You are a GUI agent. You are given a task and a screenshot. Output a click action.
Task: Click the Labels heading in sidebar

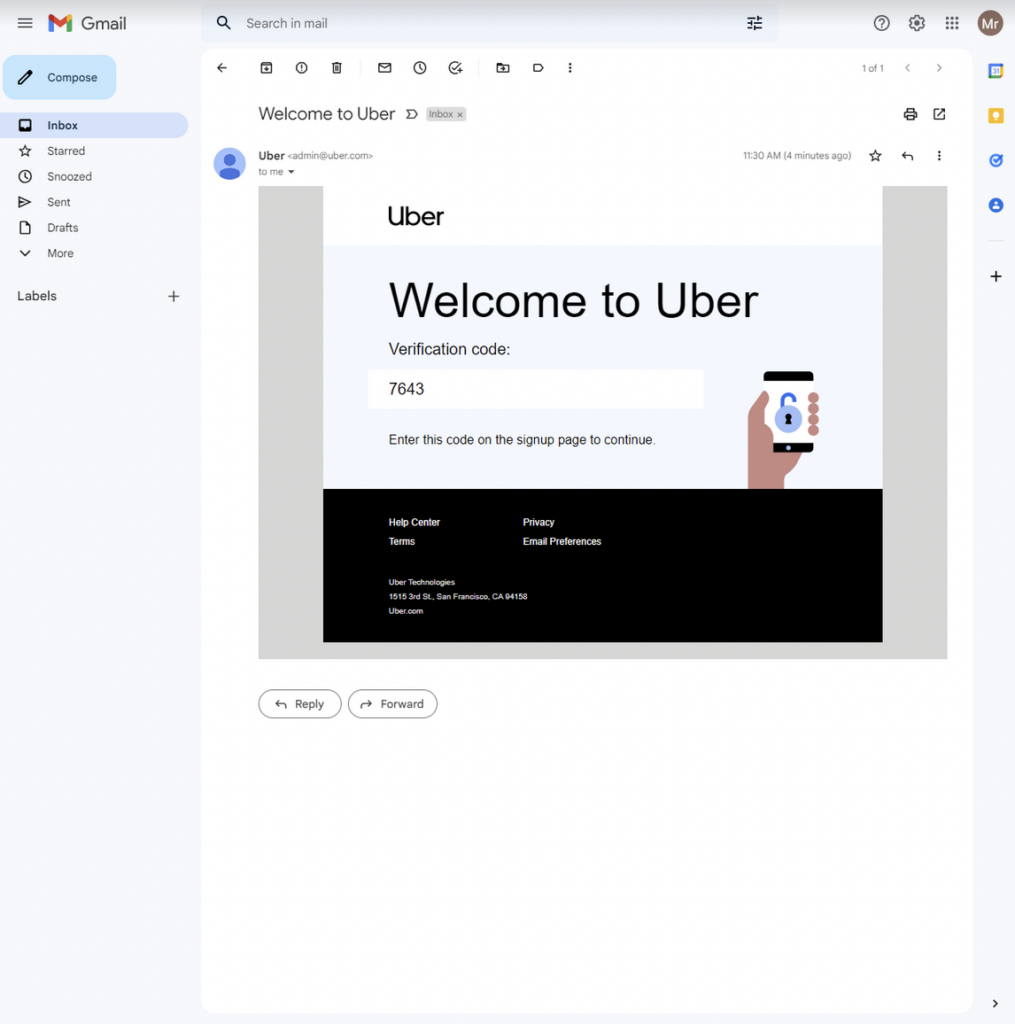coord(37,296)
